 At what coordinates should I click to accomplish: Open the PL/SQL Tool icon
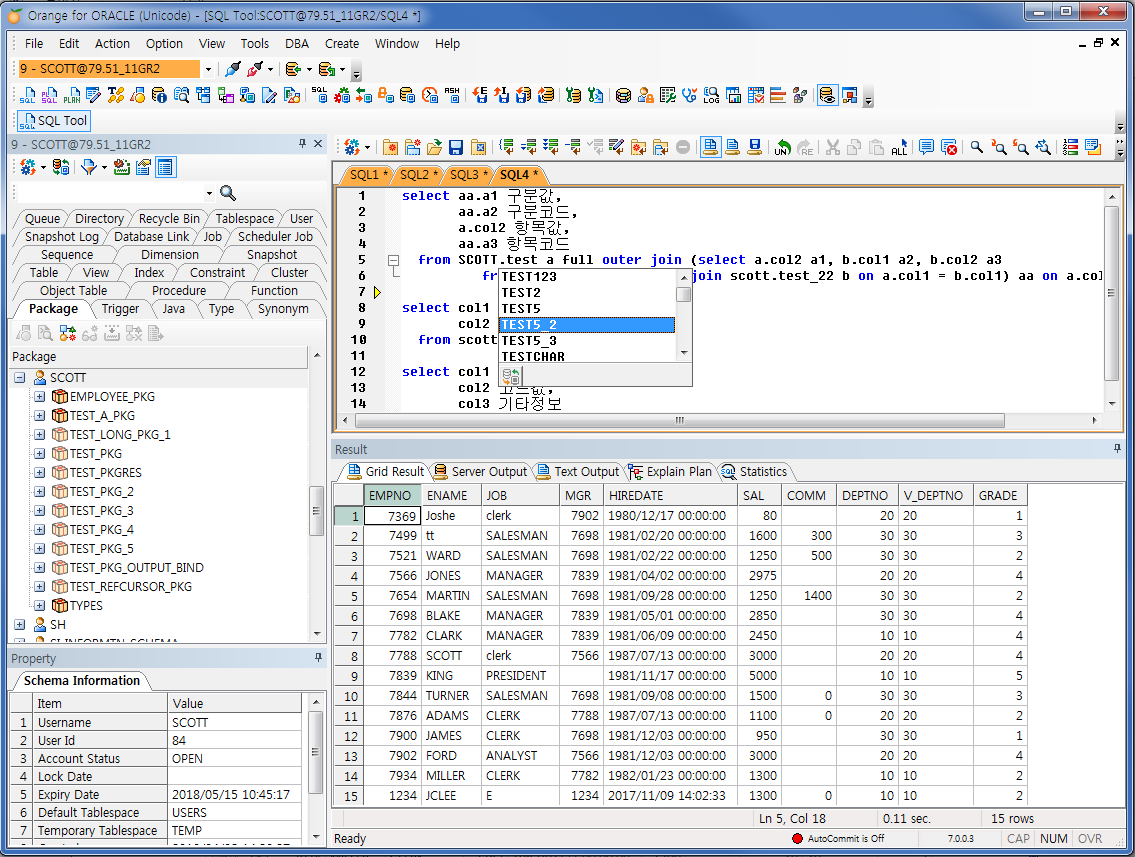point(49,96)
